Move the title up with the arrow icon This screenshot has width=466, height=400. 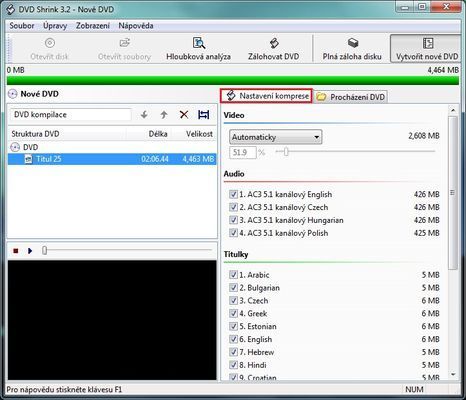164,115
